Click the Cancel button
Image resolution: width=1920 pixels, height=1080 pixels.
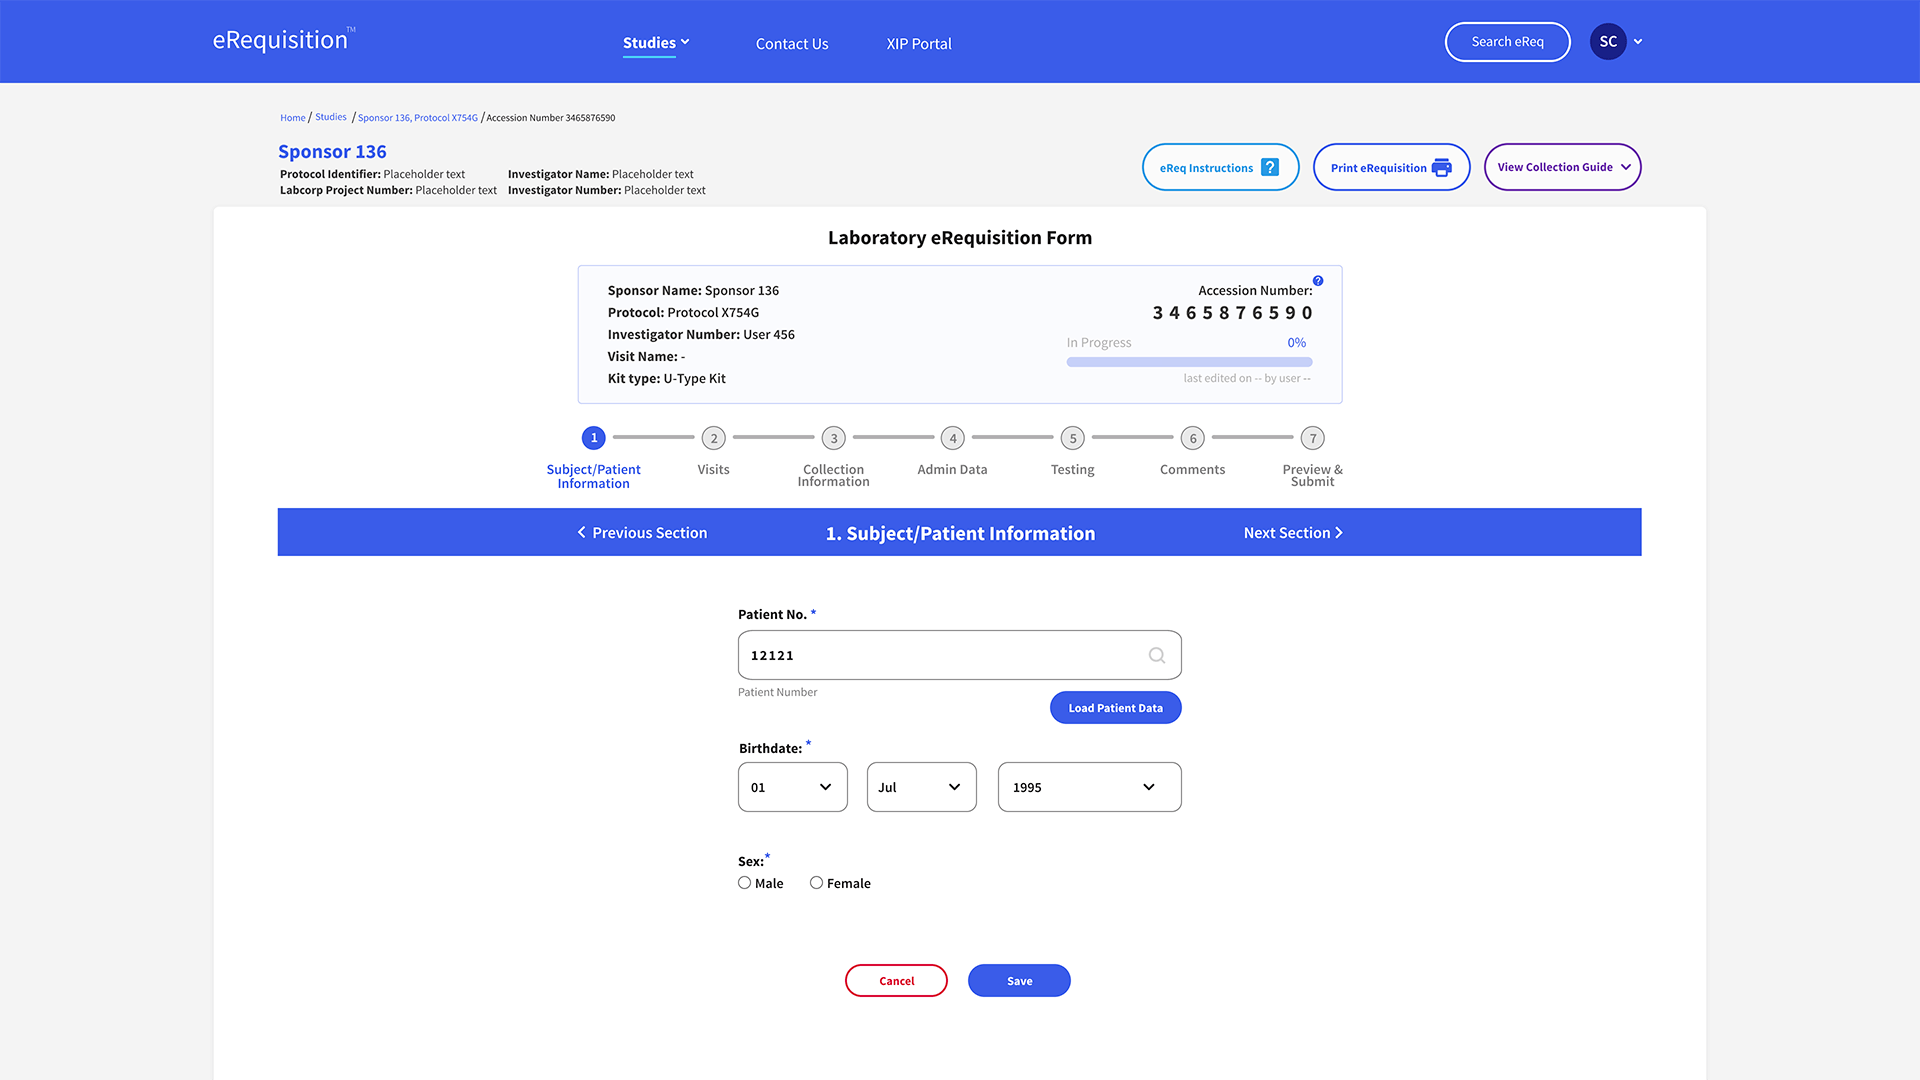pyautogui.click(x=896, y=981)
